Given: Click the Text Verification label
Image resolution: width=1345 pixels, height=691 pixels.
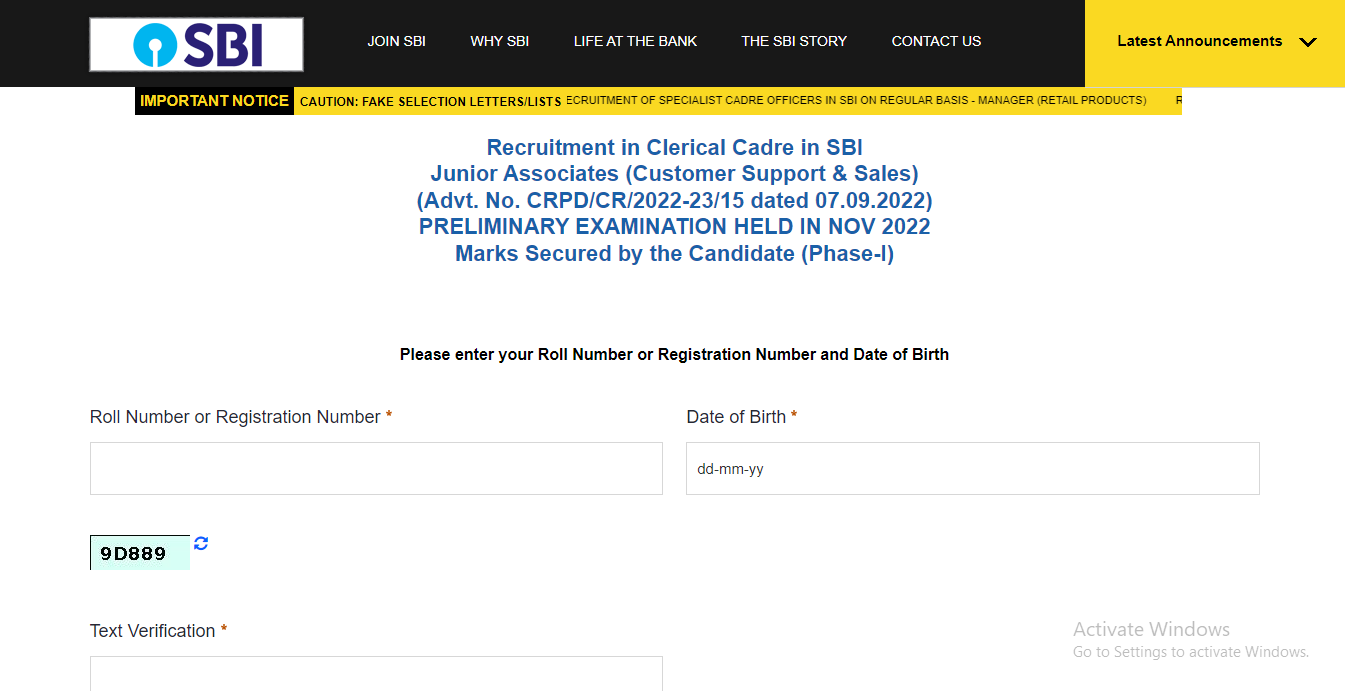Looking at the screenshot, I should (x=153, y=631).
